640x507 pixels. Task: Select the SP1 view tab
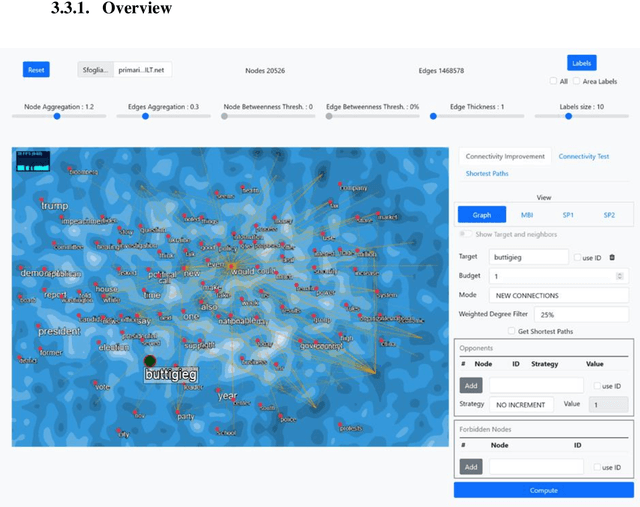coord(568,215)
